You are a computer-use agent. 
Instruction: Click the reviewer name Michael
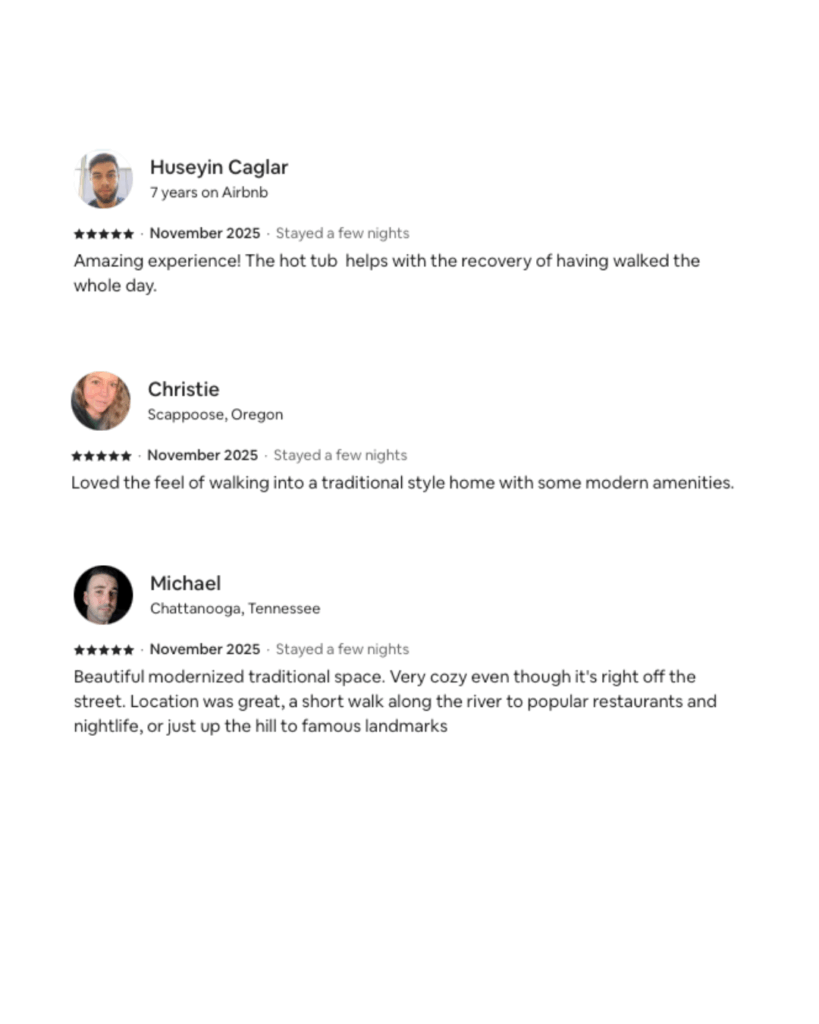[185, 583]
